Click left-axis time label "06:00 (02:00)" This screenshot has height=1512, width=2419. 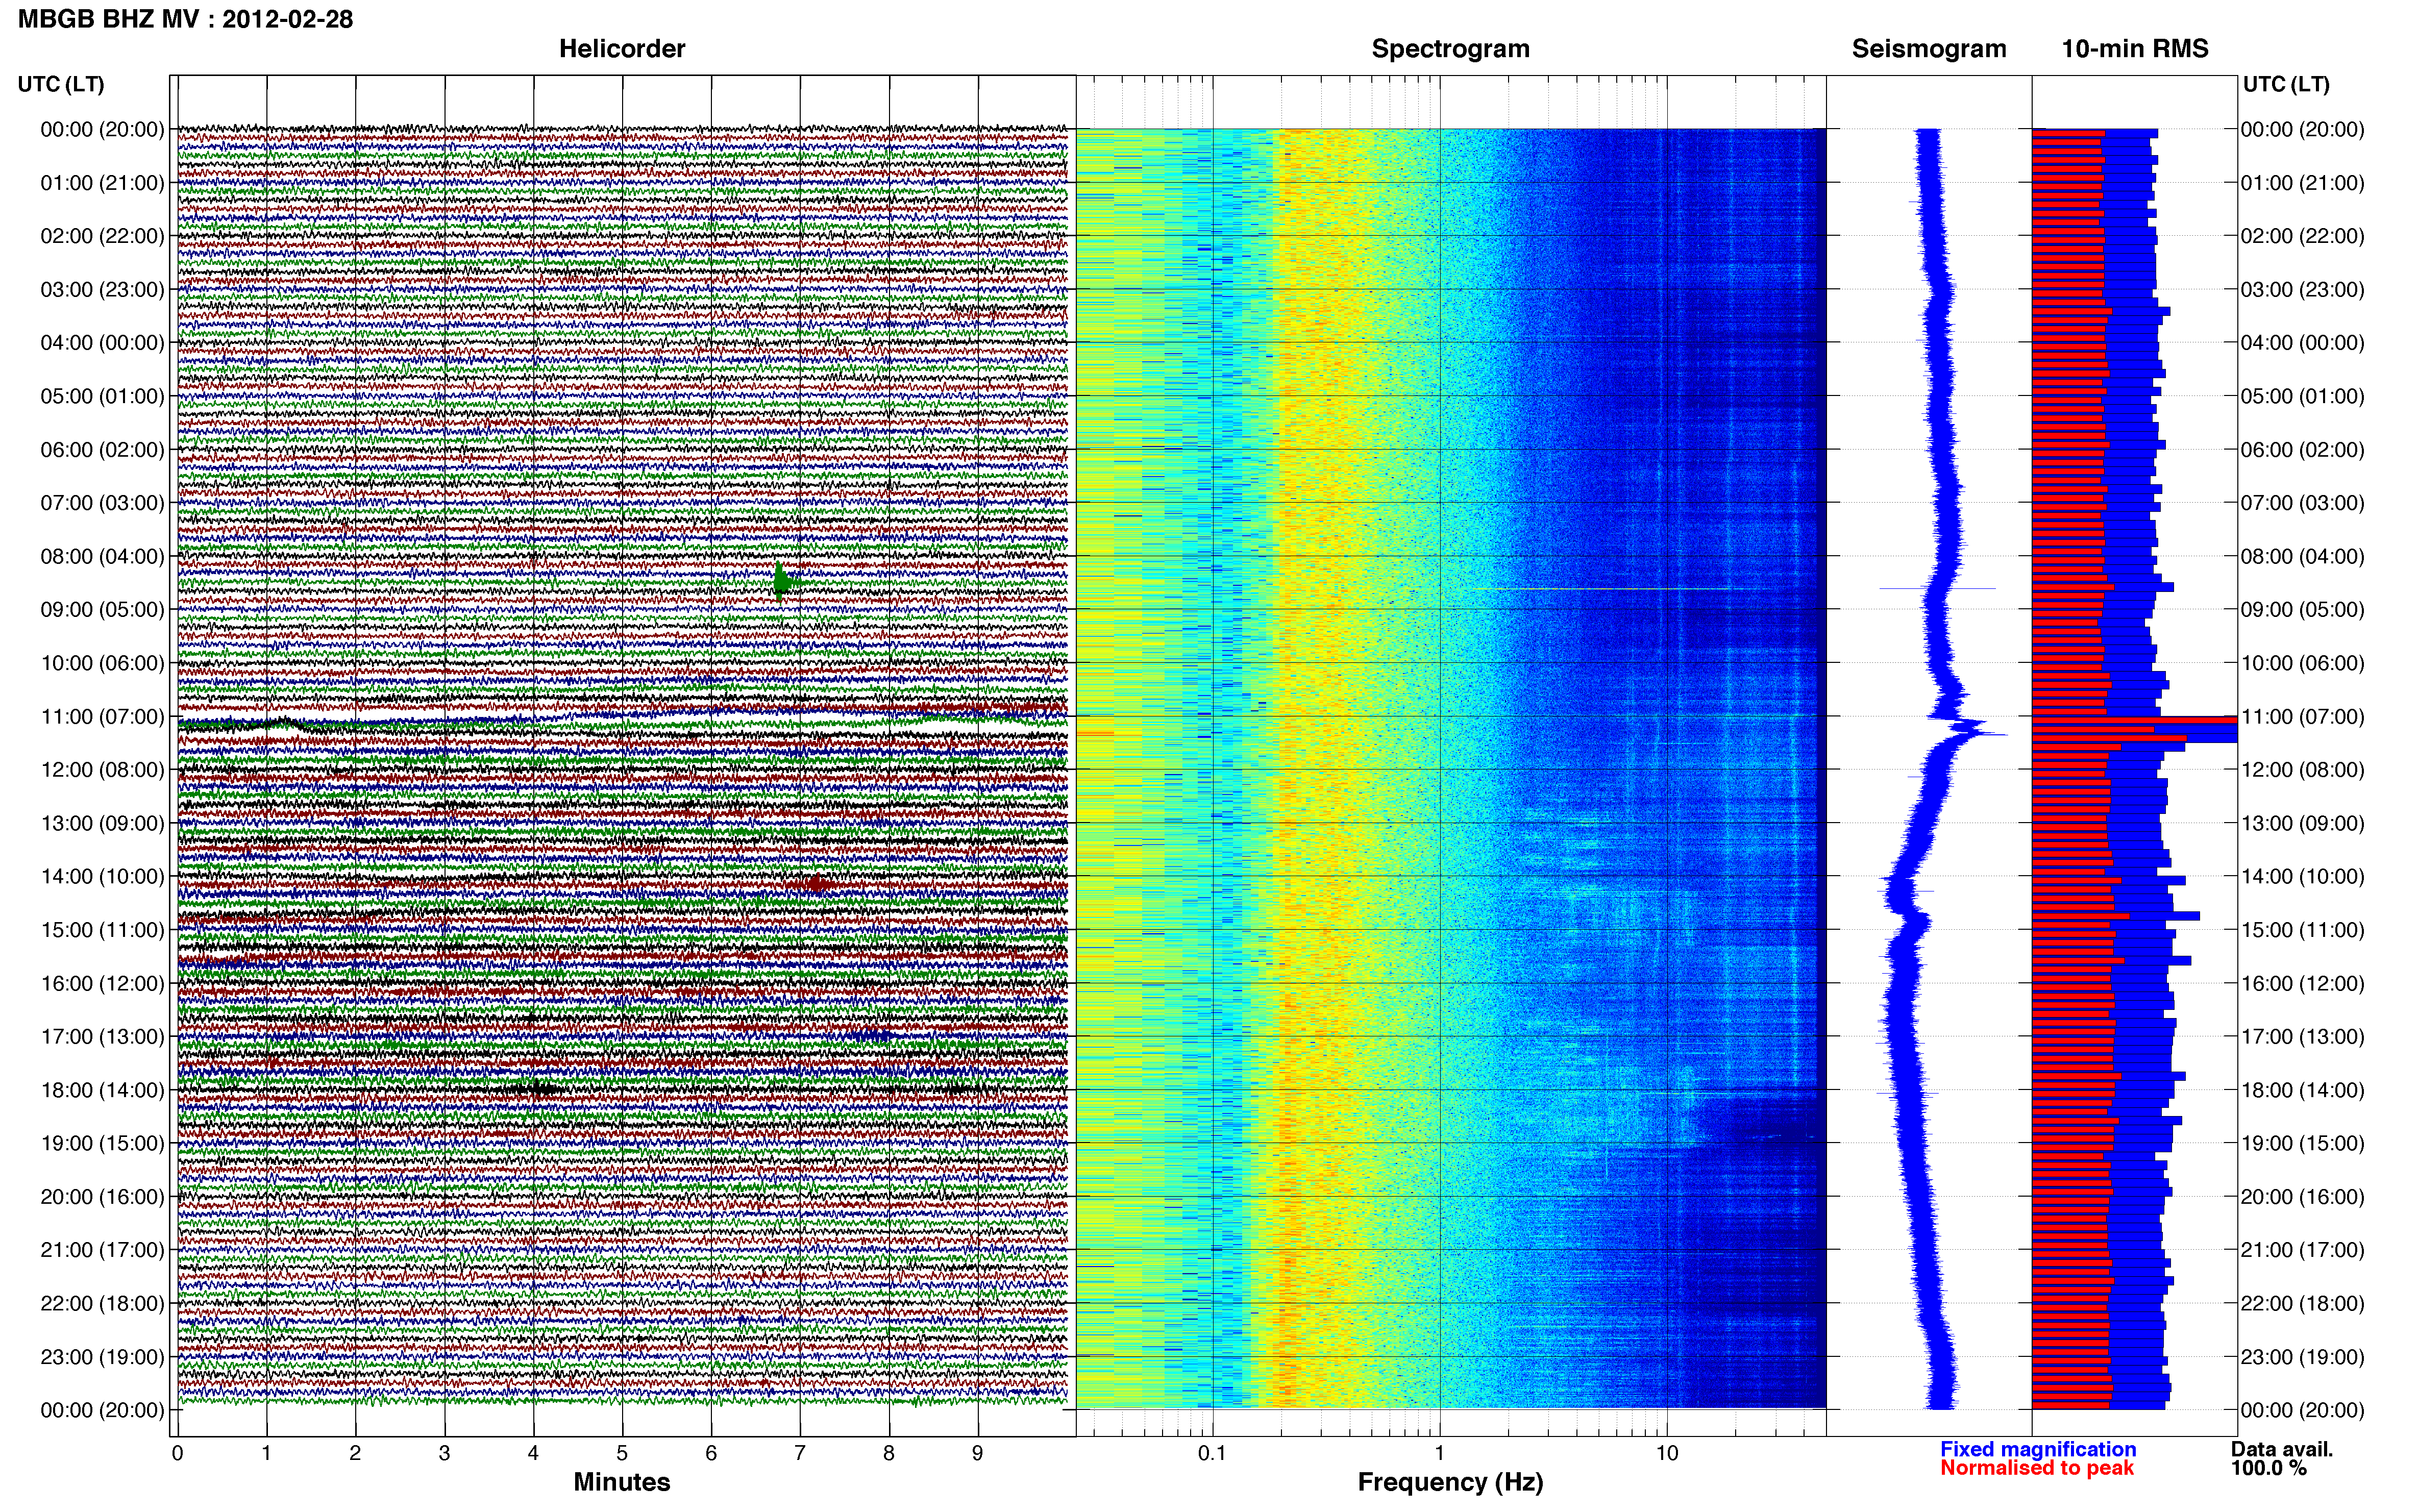[102, 450]
